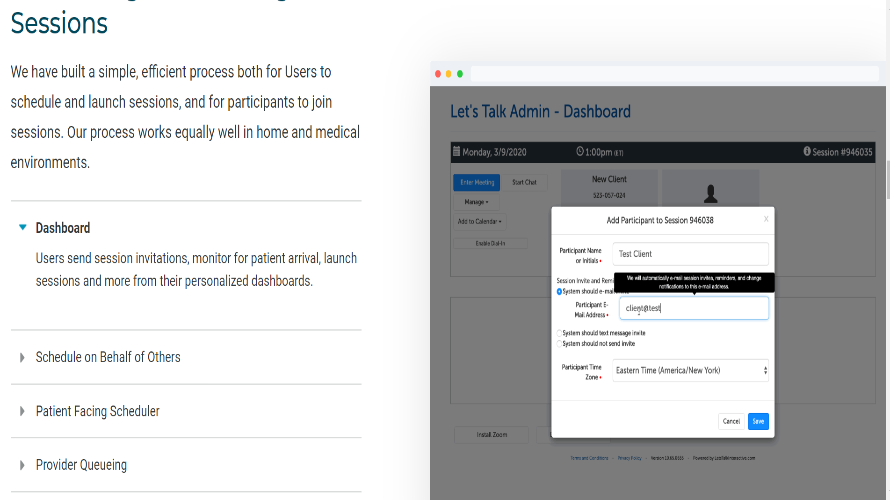Open the Participant Time Zone dropdown

pyautogui.click(x=690, y=371)
